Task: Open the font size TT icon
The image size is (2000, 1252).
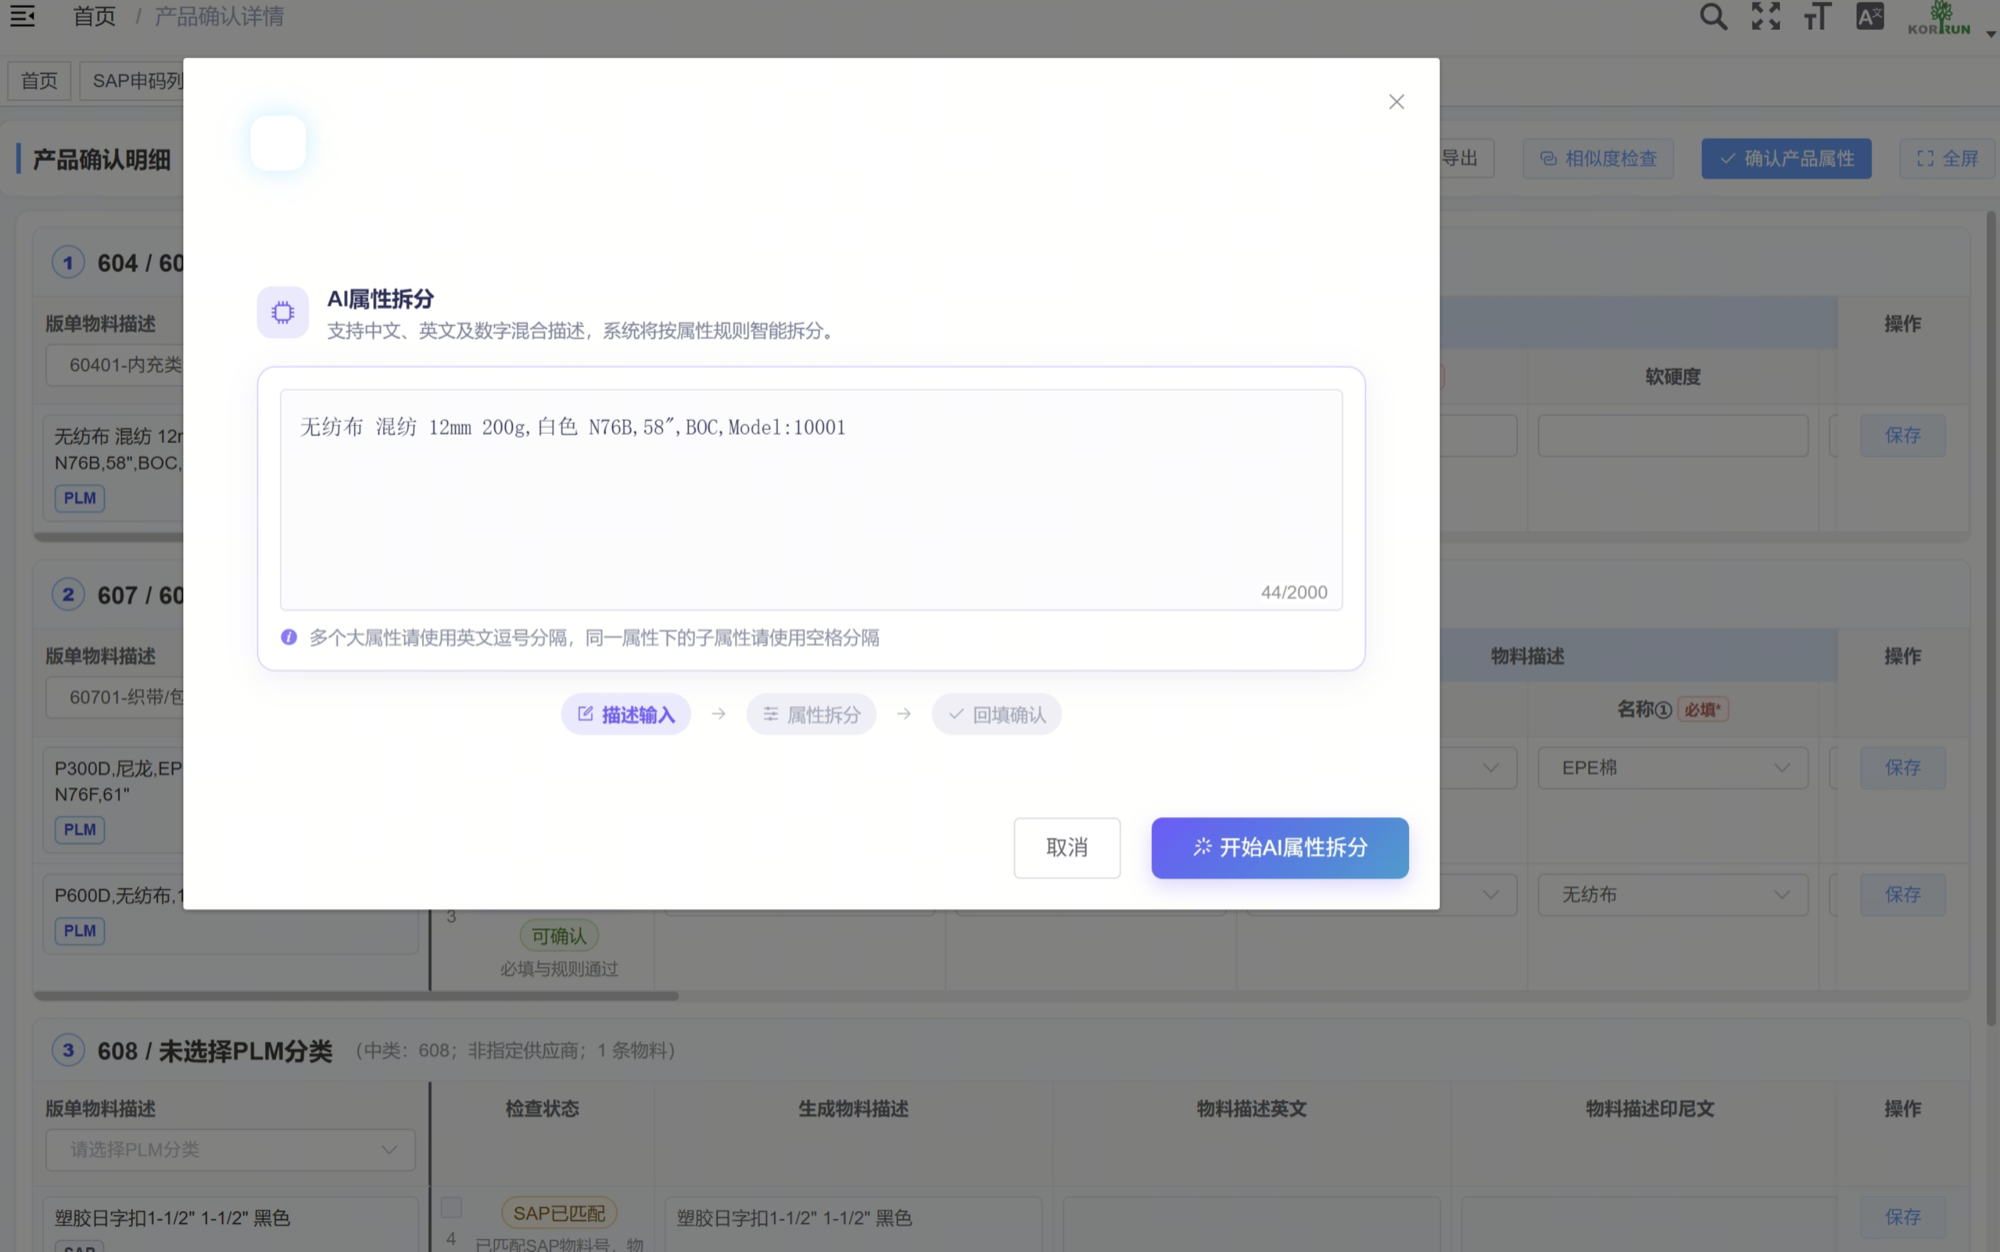Action: coord(1817,16)
